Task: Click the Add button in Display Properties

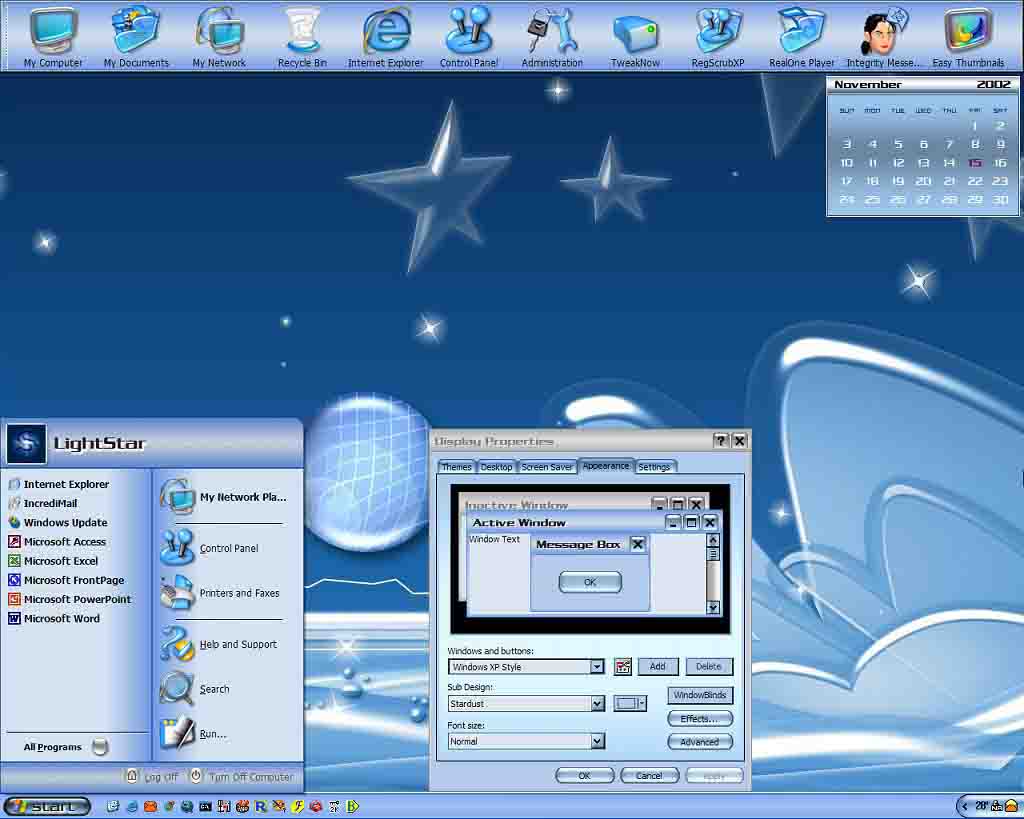Action: coord(658,666)
